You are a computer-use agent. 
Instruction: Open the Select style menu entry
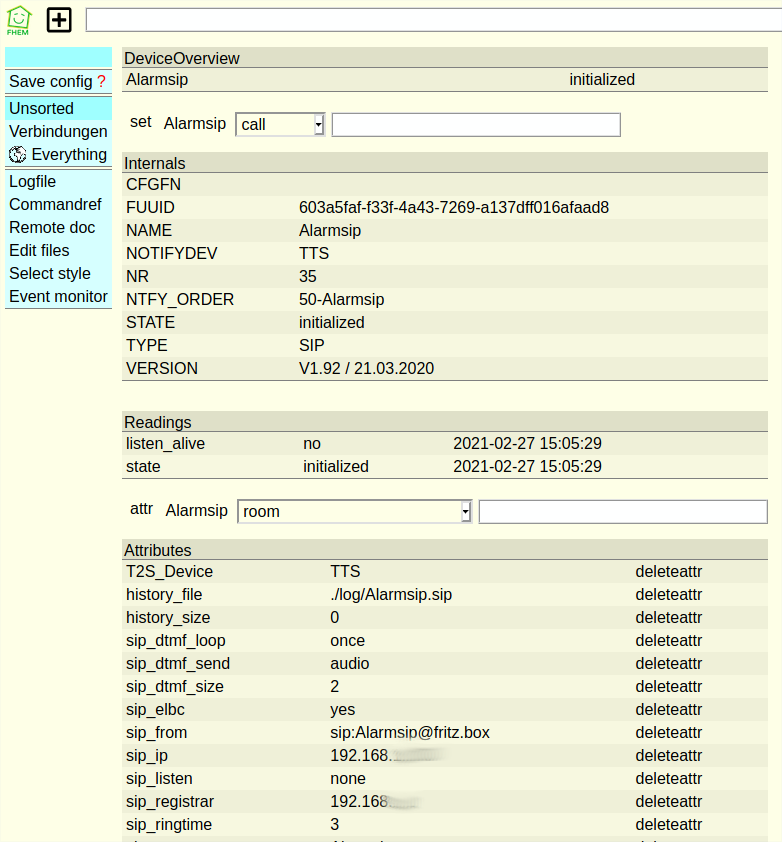pos(50,274)
